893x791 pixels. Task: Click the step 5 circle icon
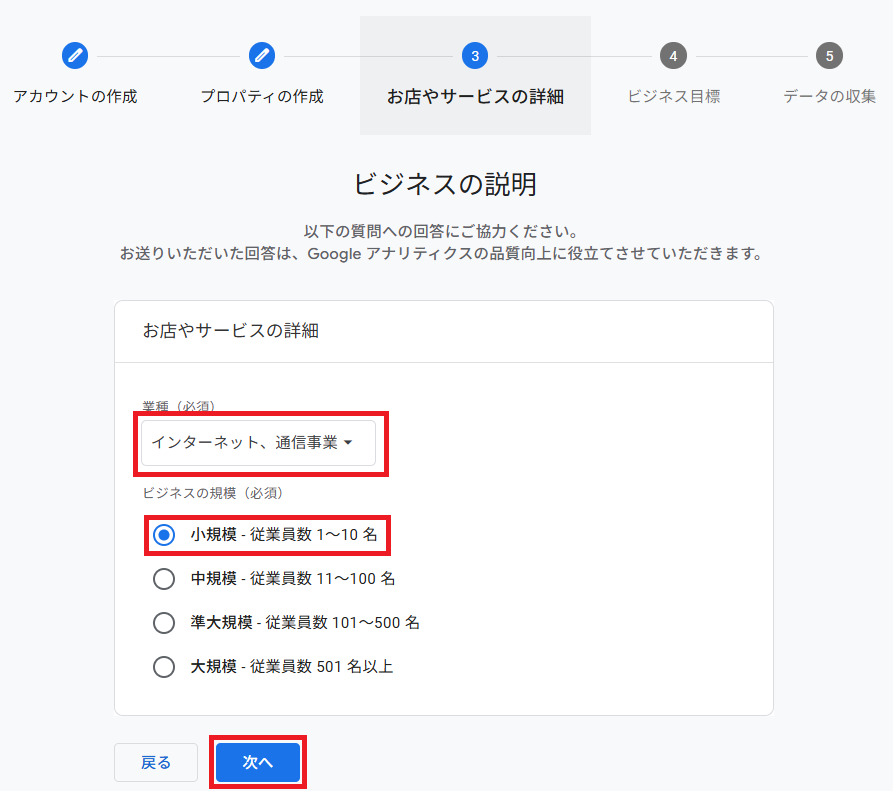(x=829, y=56)
